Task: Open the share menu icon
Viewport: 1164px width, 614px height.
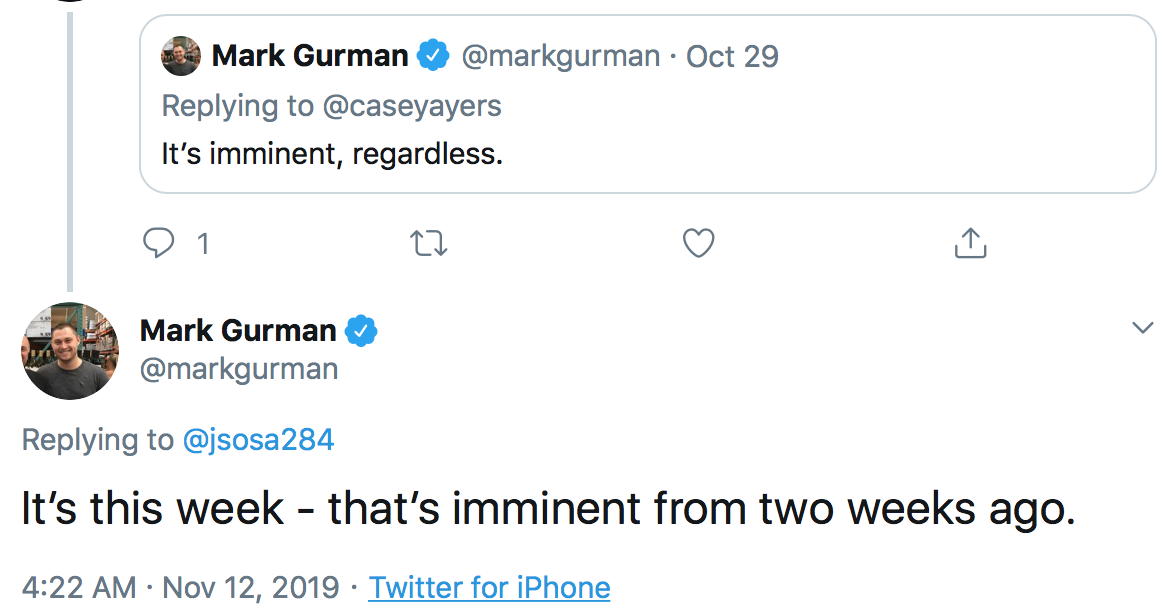Action: [969, 243]
